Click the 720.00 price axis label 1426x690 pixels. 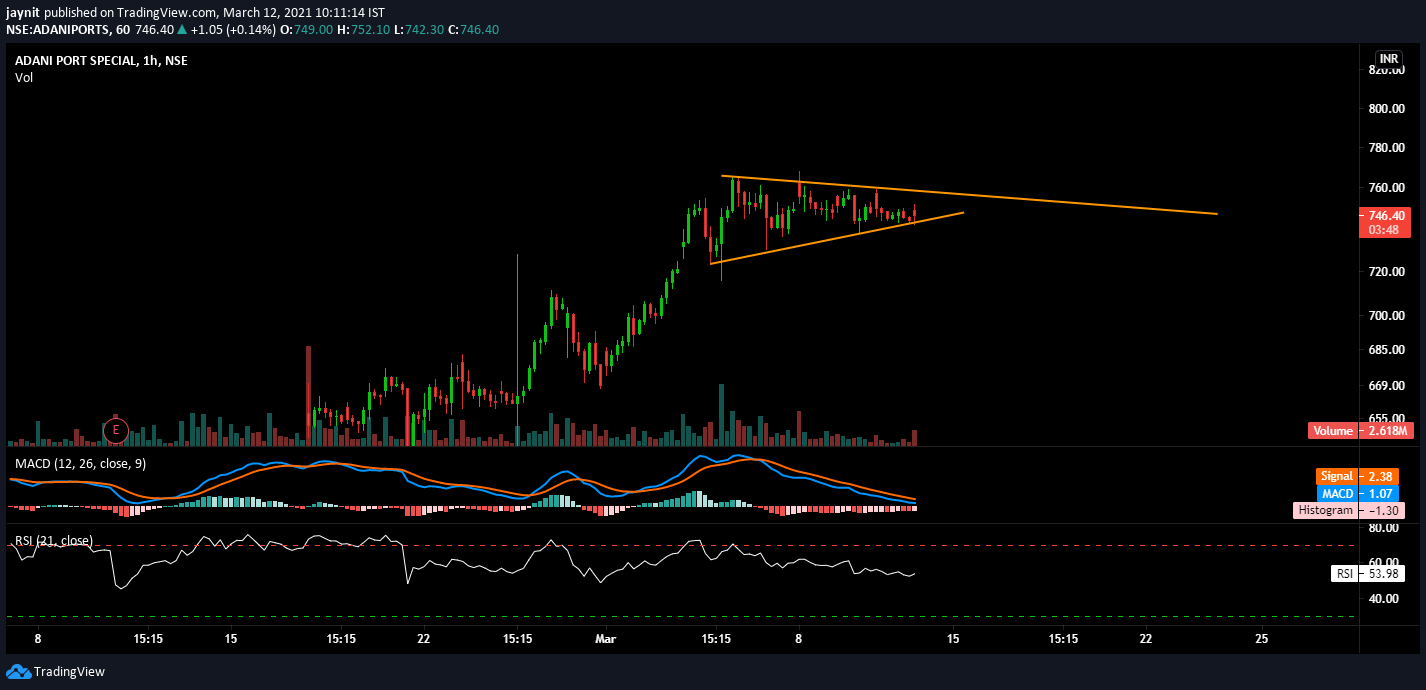tap(1386, 271)
